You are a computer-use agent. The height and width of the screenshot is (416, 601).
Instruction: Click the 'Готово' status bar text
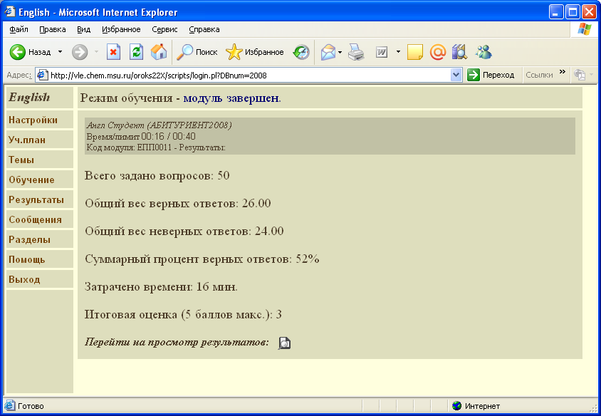point(31,406)
